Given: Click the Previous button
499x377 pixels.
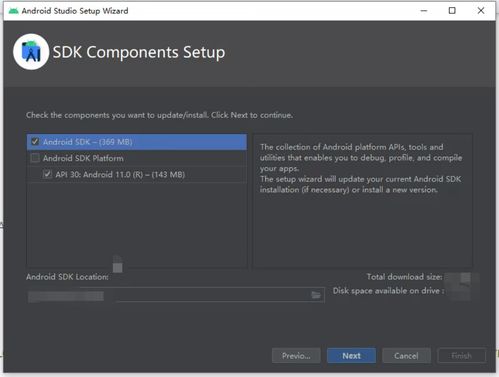Looking at the screenshot, I should click(296, 356).
